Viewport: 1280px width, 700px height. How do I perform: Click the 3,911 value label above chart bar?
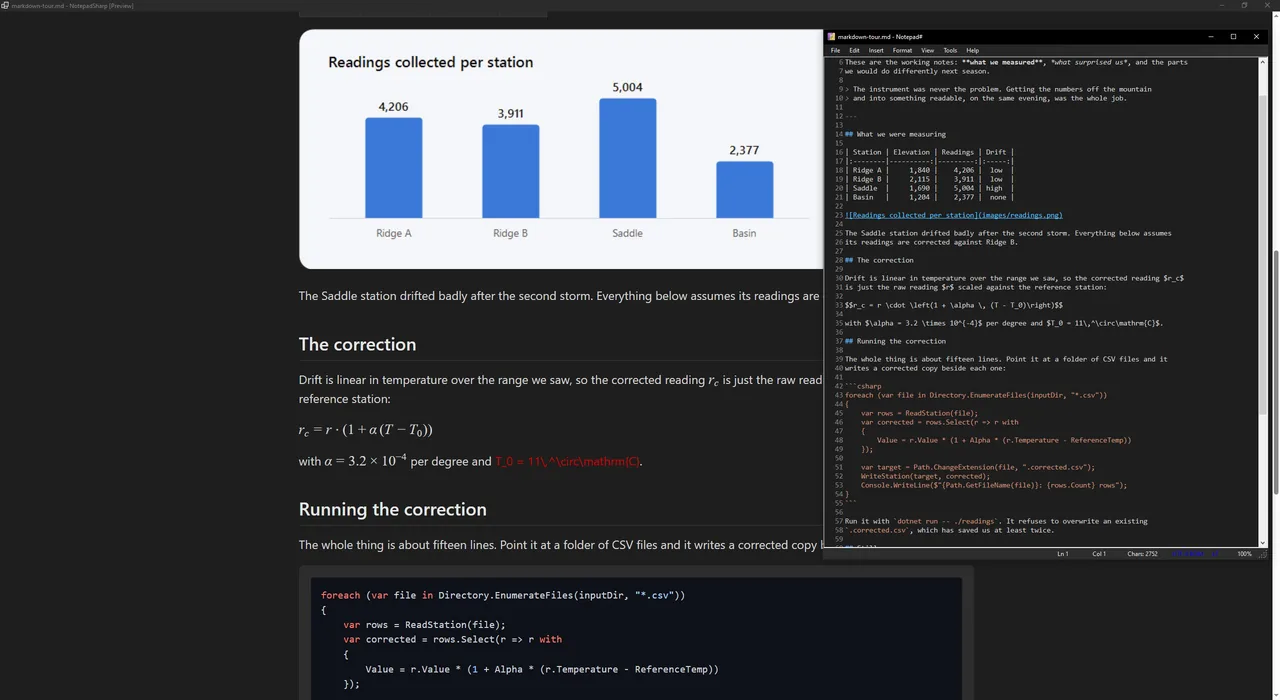[510, 113]
